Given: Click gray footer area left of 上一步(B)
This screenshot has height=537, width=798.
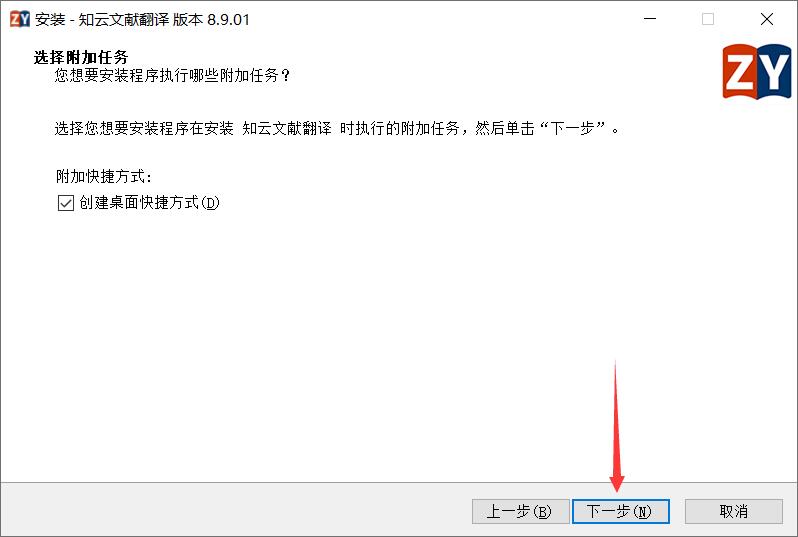Looking at the screenshot, I should click(234, 511).
